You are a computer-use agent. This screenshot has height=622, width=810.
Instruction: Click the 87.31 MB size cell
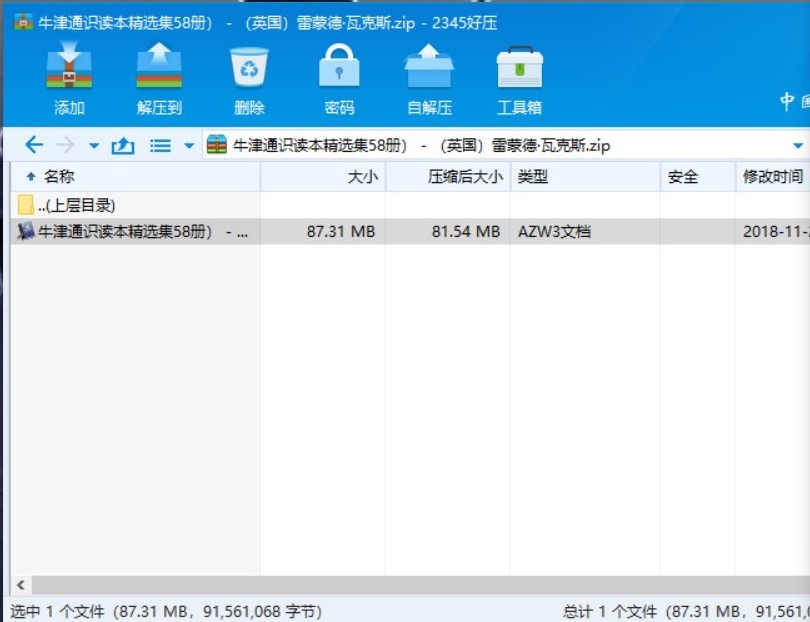341,231
